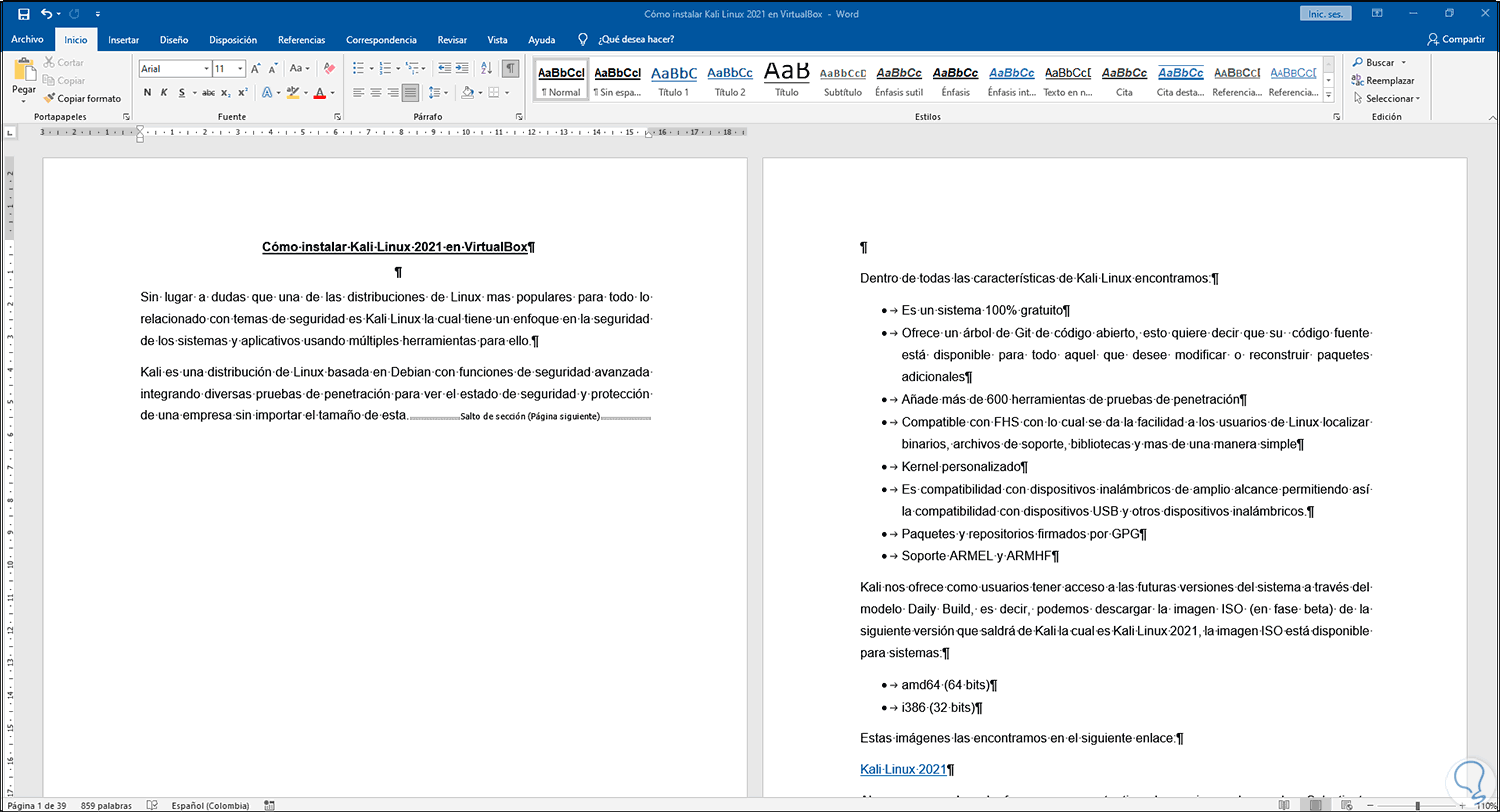Apply red font color with the A swatch

point(319,93)
